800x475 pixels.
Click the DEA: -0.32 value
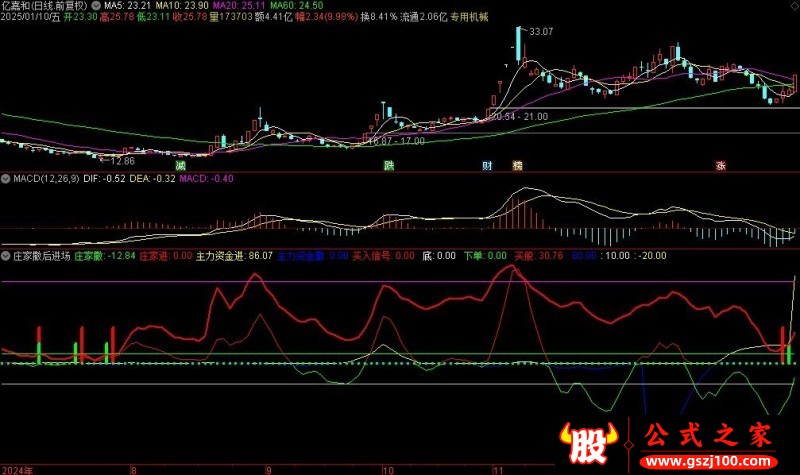[x=152, y=179]
